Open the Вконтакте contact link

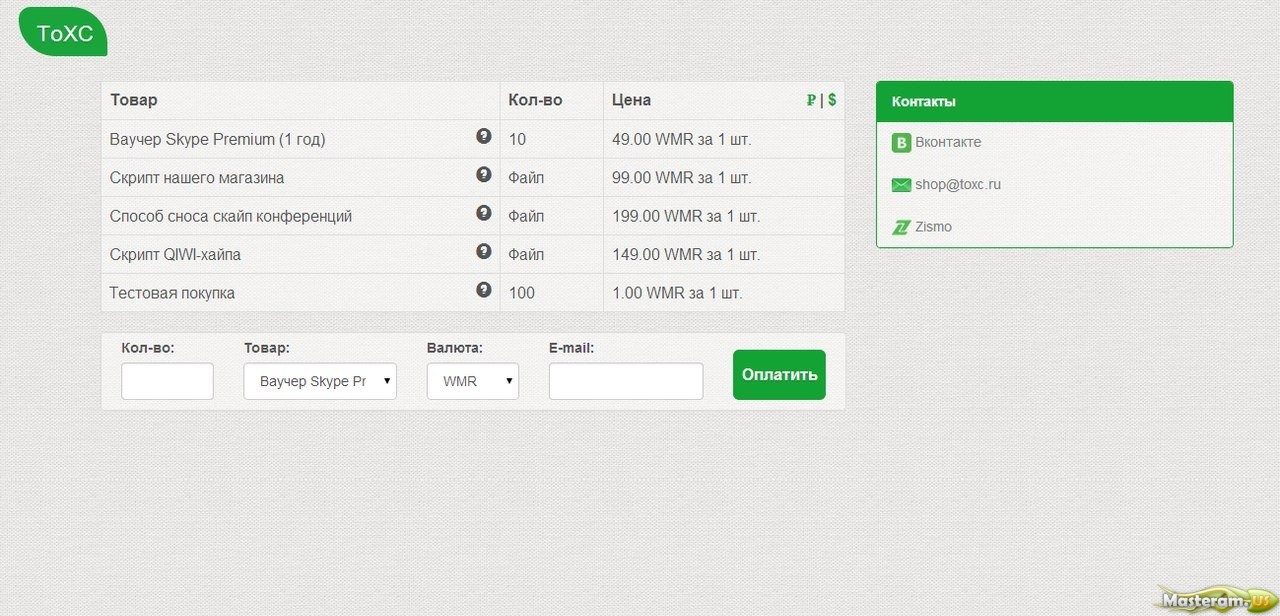[948, 142]
